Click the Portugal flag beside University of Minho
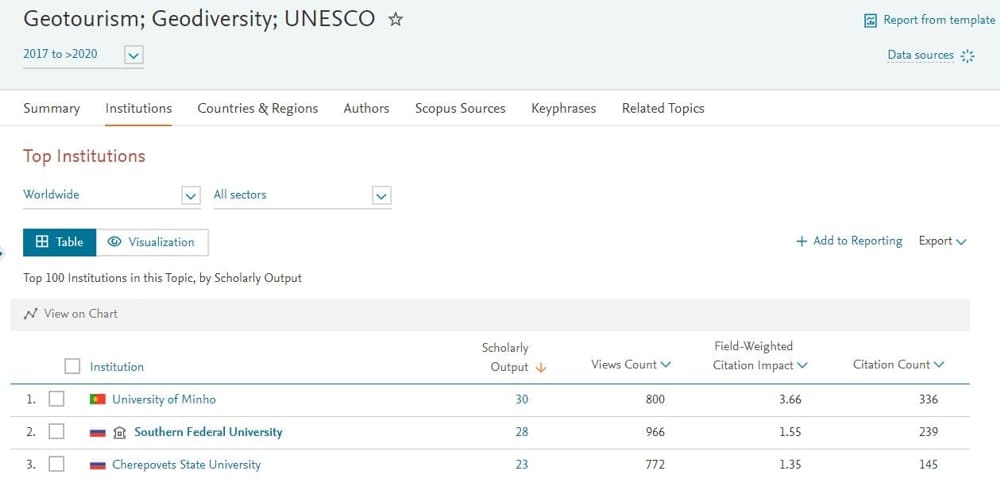 point(98,399)
